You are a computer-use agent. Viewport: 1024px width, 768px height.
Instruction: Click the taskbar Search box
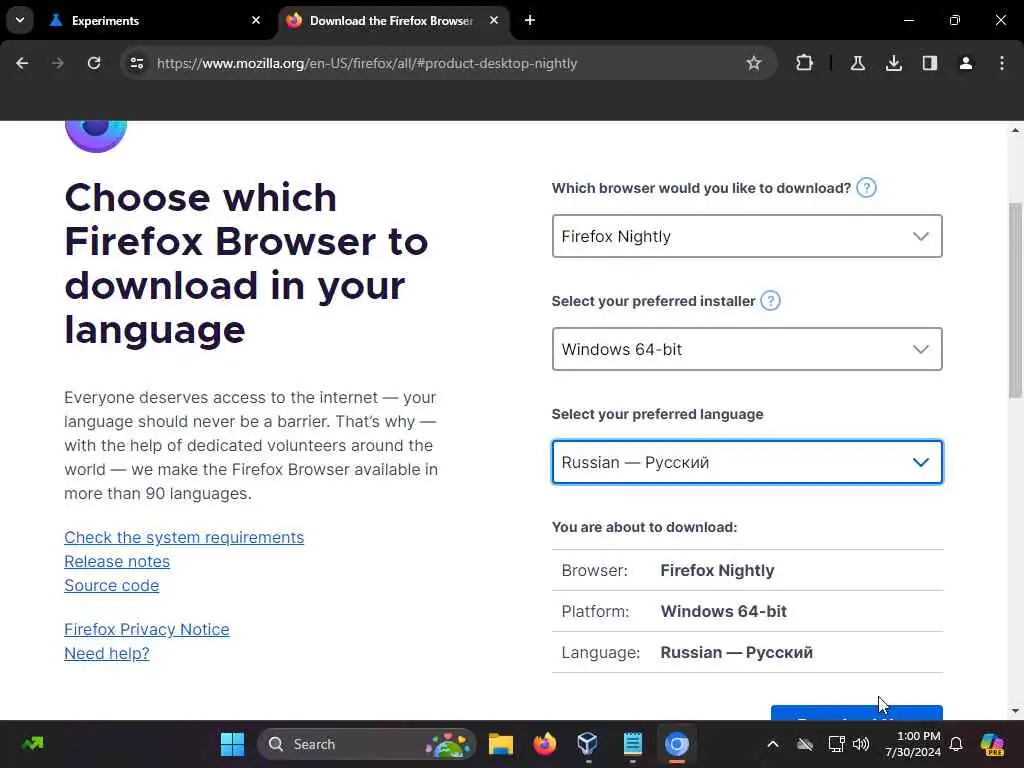[x=366, y=744]
